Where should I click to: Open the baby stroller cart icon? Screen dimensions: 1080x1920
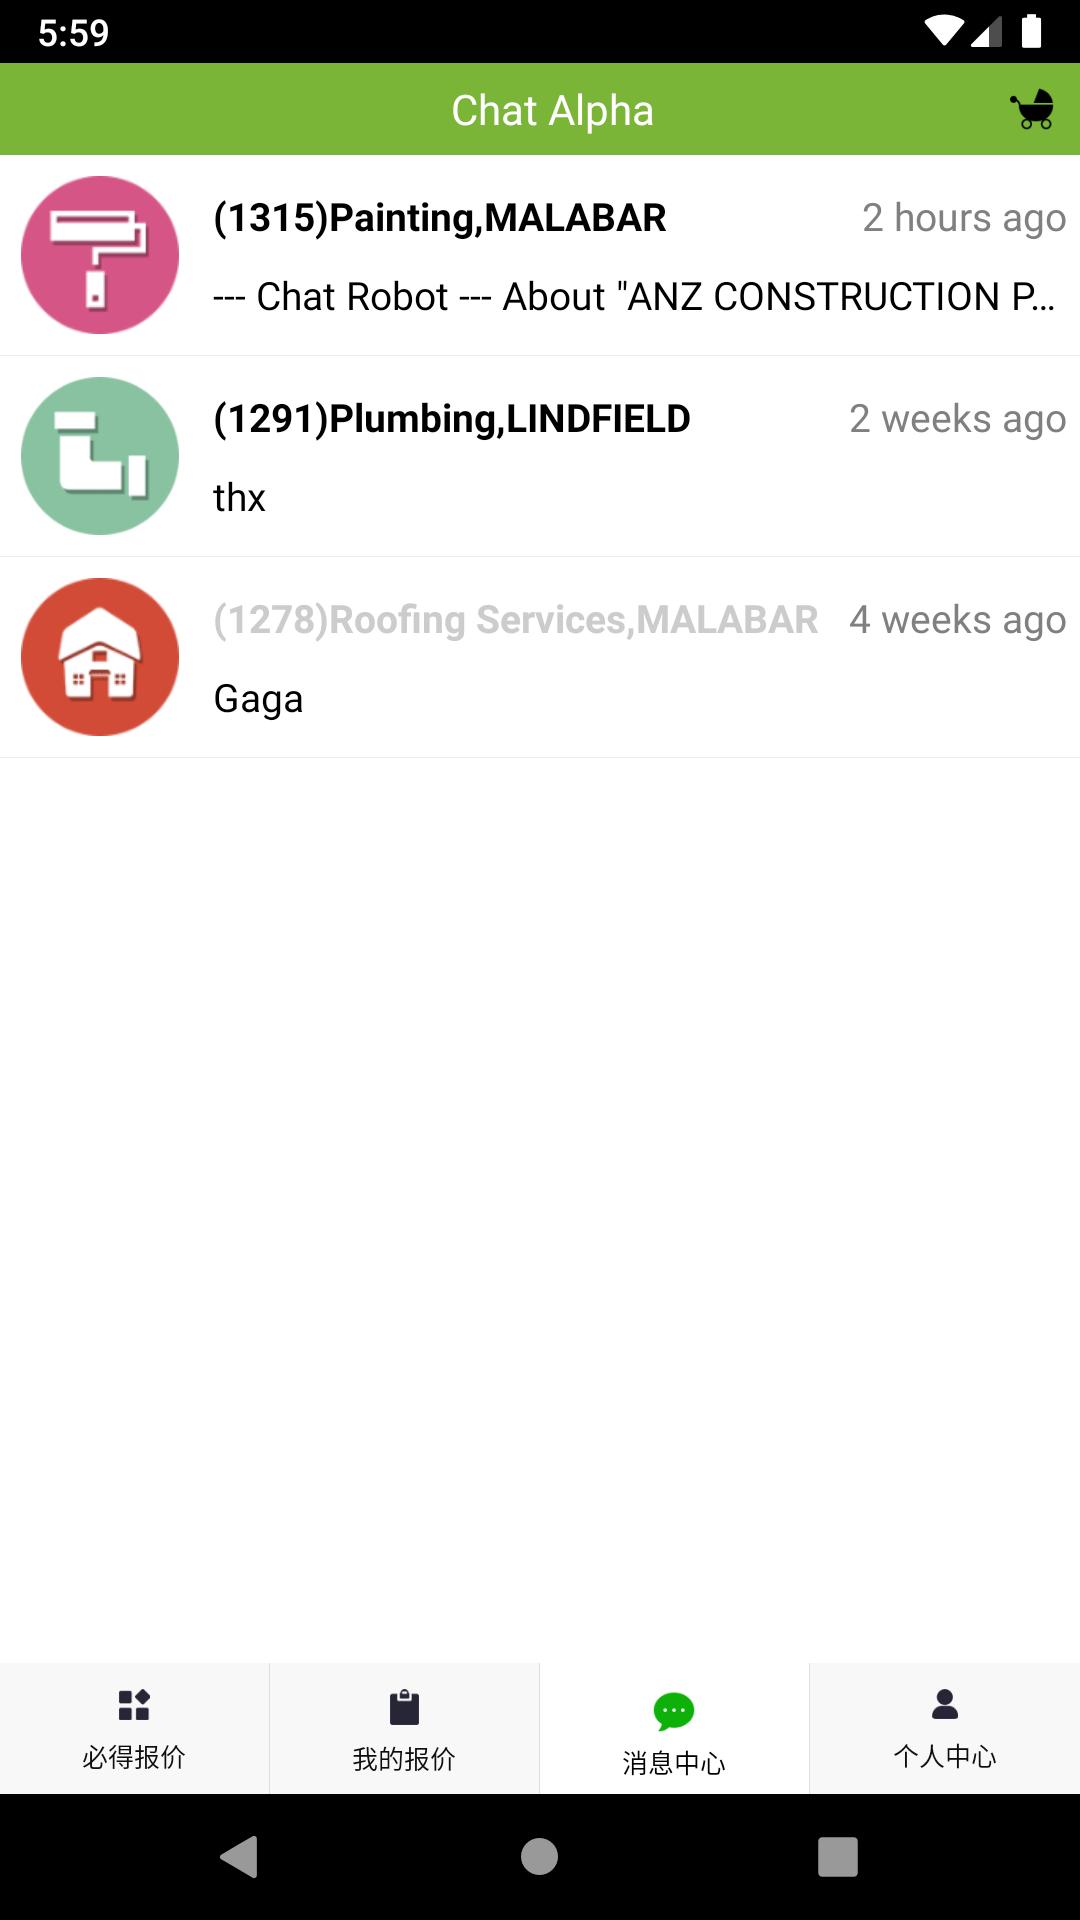pyautogui.click(x=1032, y=109)
